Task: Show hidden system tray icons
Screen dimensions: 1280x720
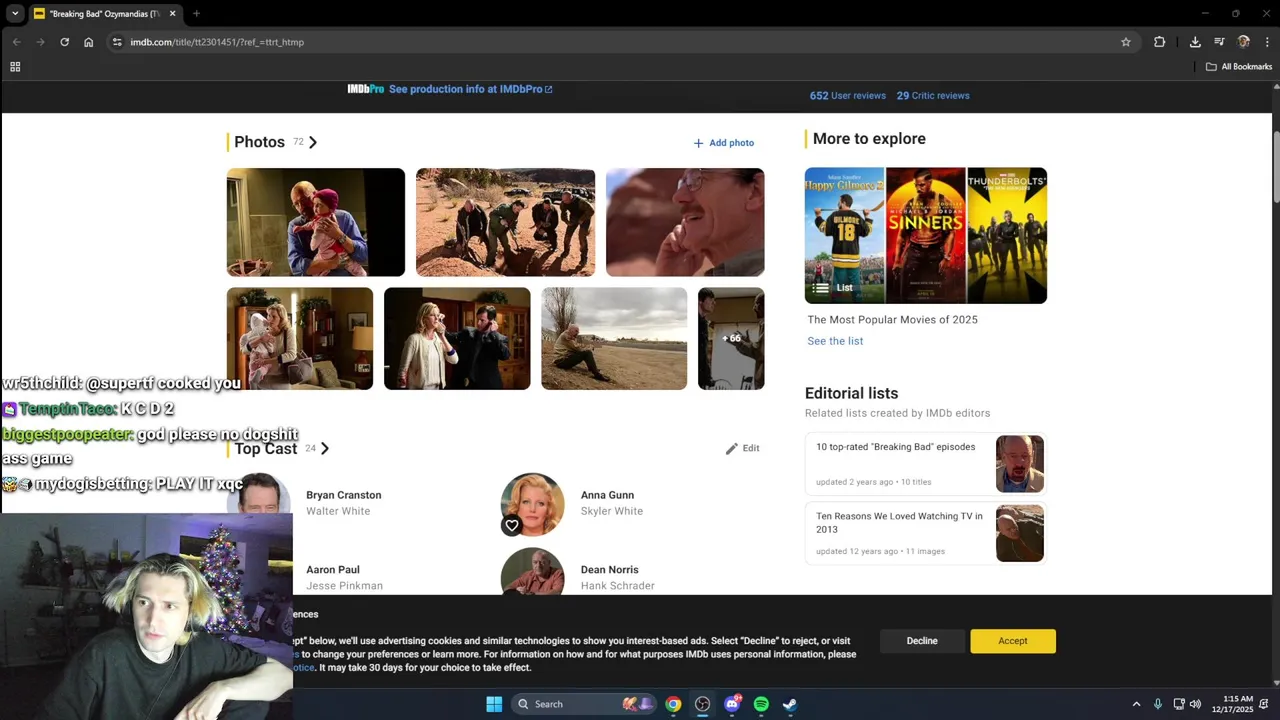Action: (1136, 704)
